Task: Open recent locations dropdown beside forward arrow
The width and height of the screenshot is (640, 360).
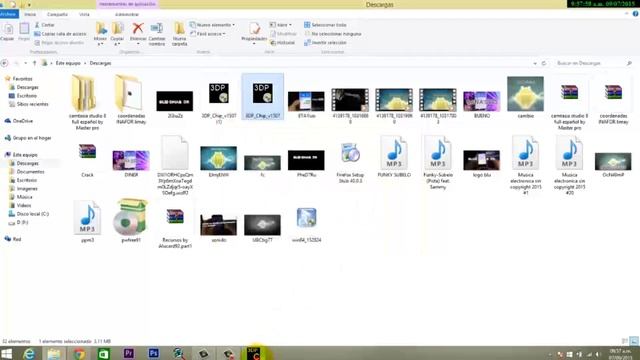Action: coord(26,63)
